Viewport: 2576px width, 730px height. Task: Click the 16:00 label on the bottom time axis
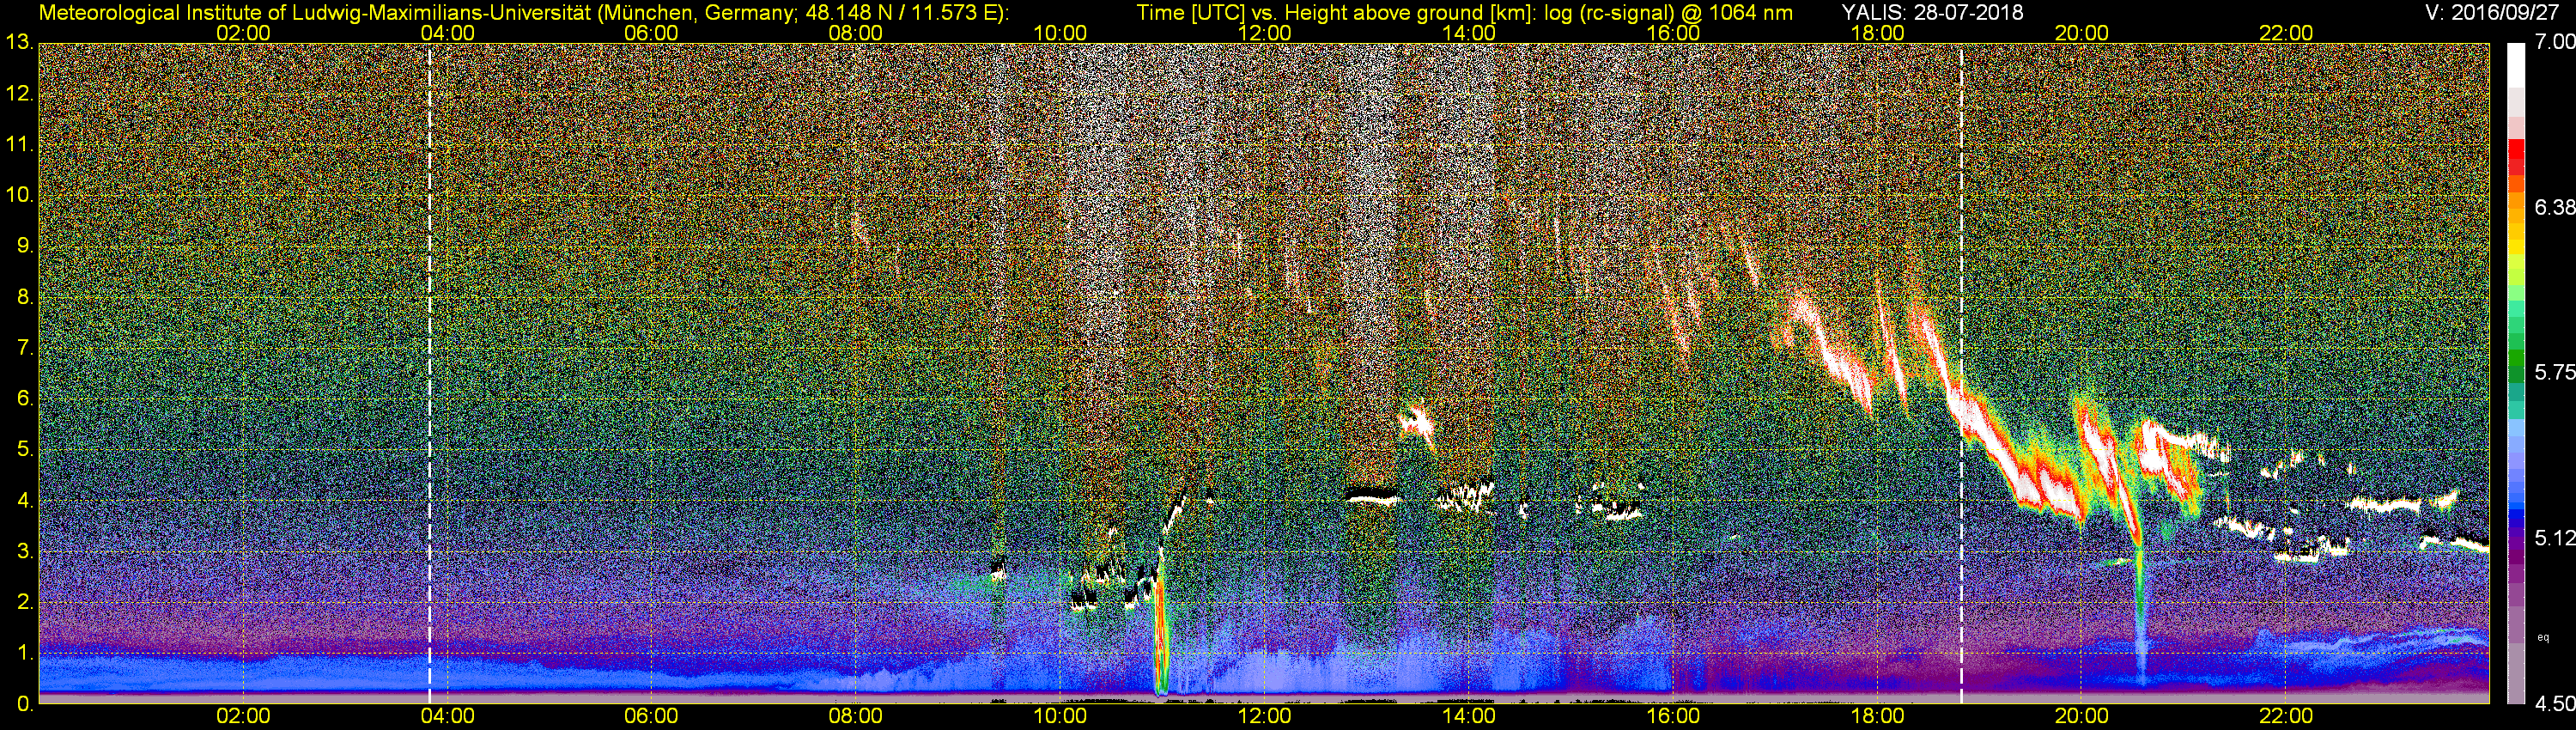pyautogui.click(x=1673, y=716)
